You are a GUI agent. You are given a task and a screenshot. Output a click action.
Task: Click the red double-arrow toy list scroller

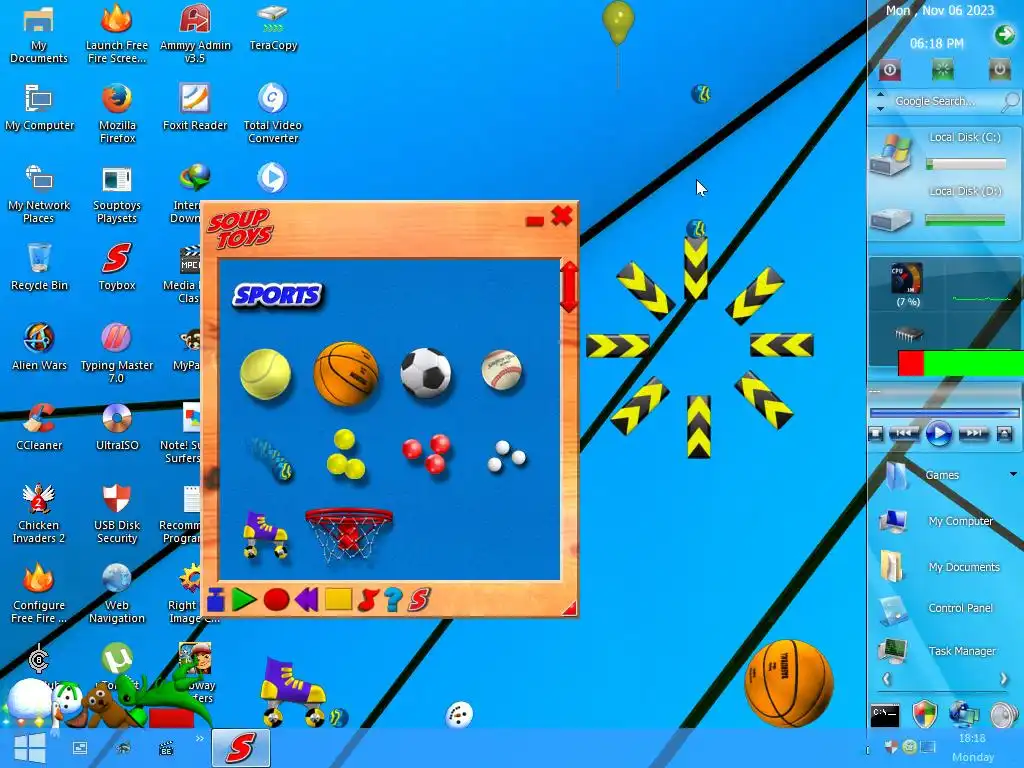click(x=569, y=287)
